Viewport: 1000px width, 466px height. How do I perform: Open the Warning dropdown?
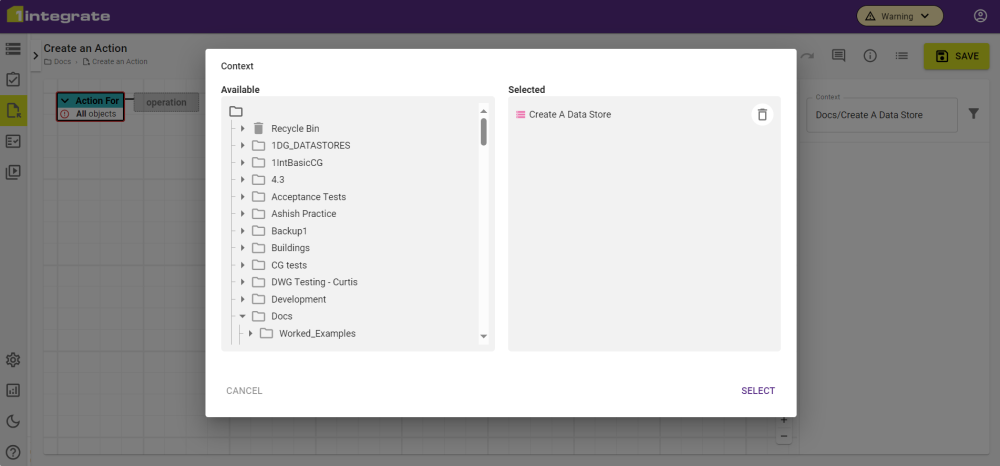tap(899, 16)
